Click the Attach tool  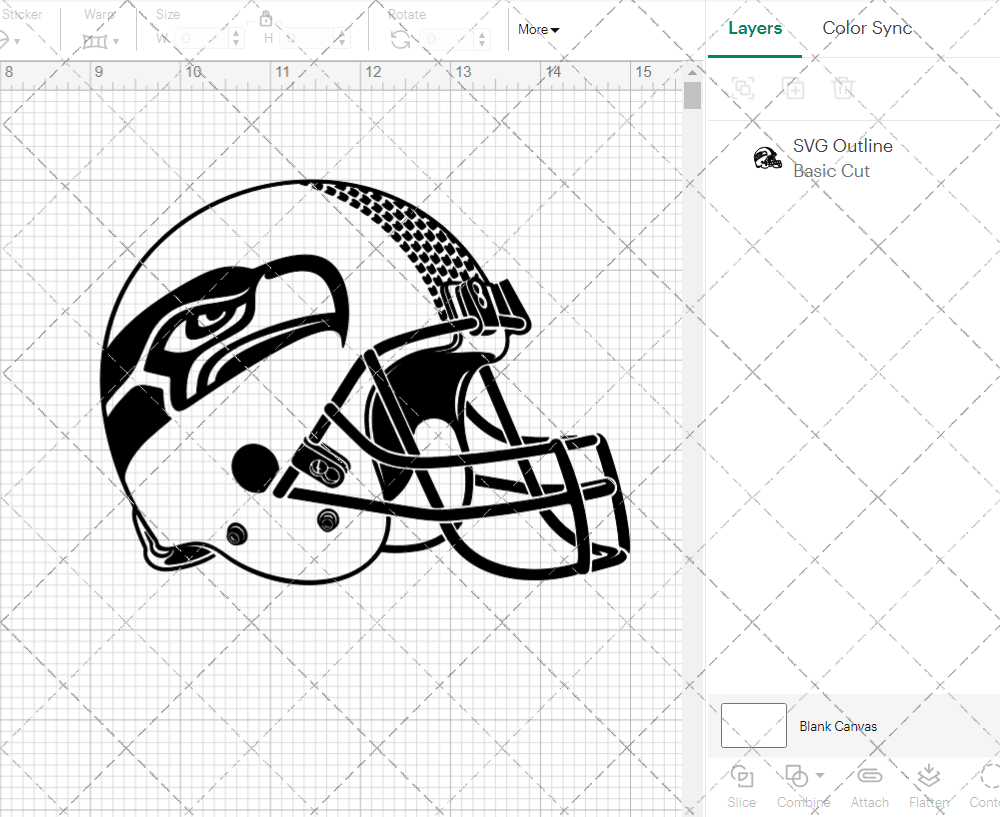pyautogui.click(x=869, y=786)
